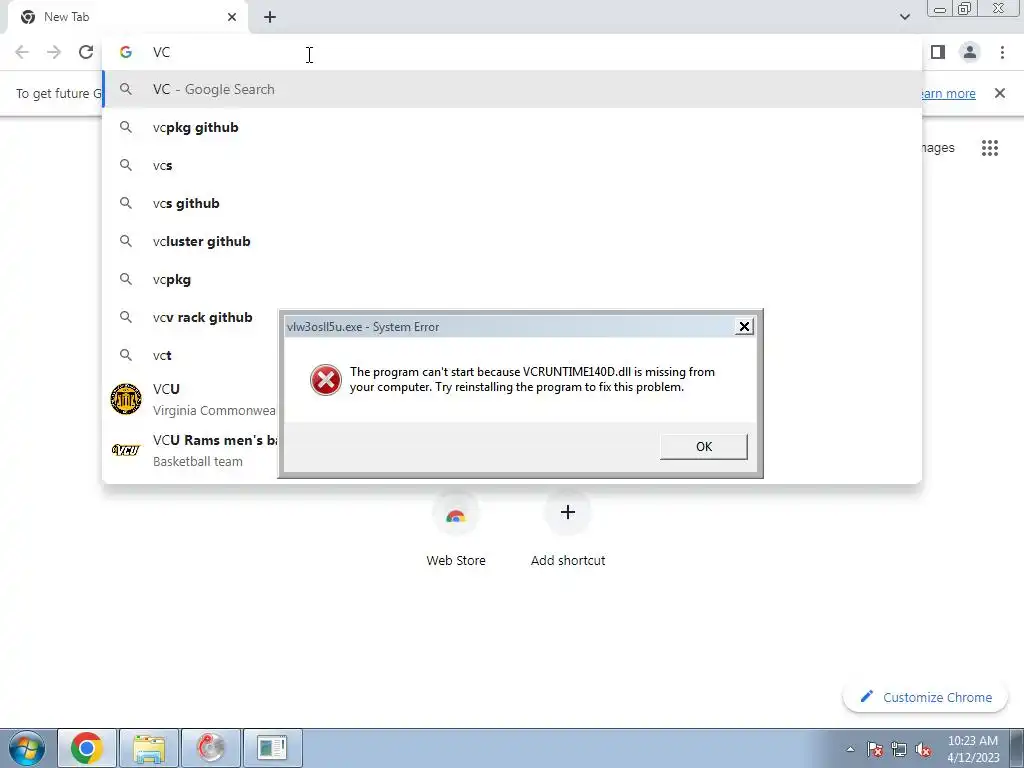Reload the page with the refresh icon

tap(86, 52)
